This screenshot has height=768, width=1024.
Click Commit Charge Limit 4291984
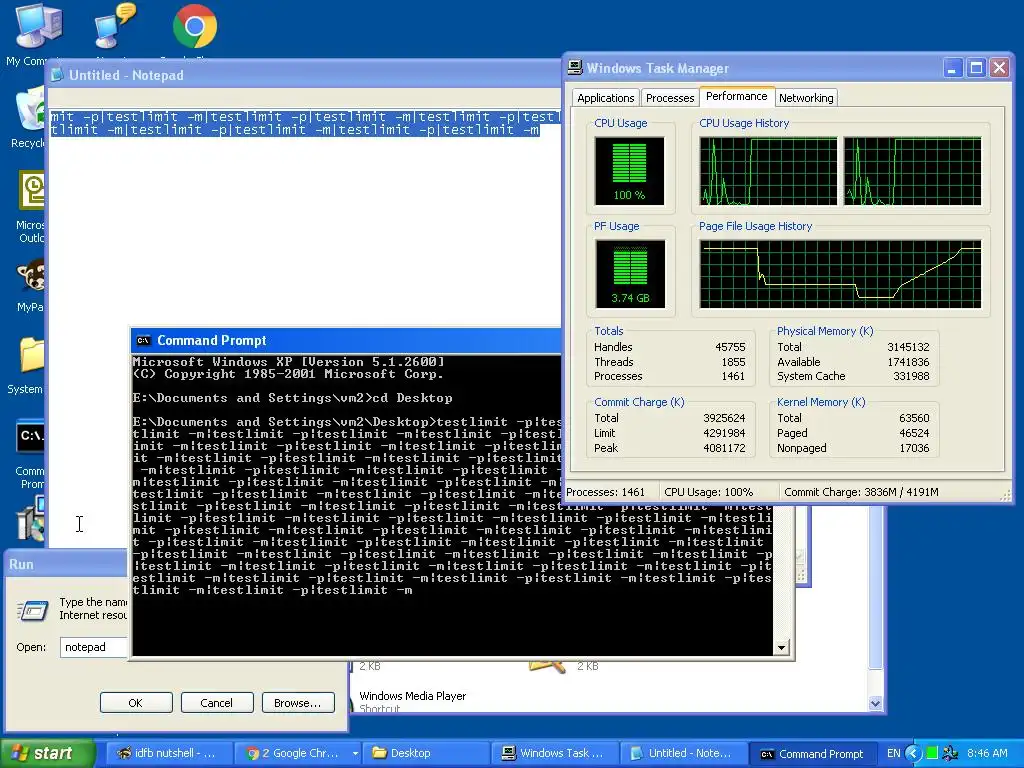pyautogui.click(x=724, y=433)
